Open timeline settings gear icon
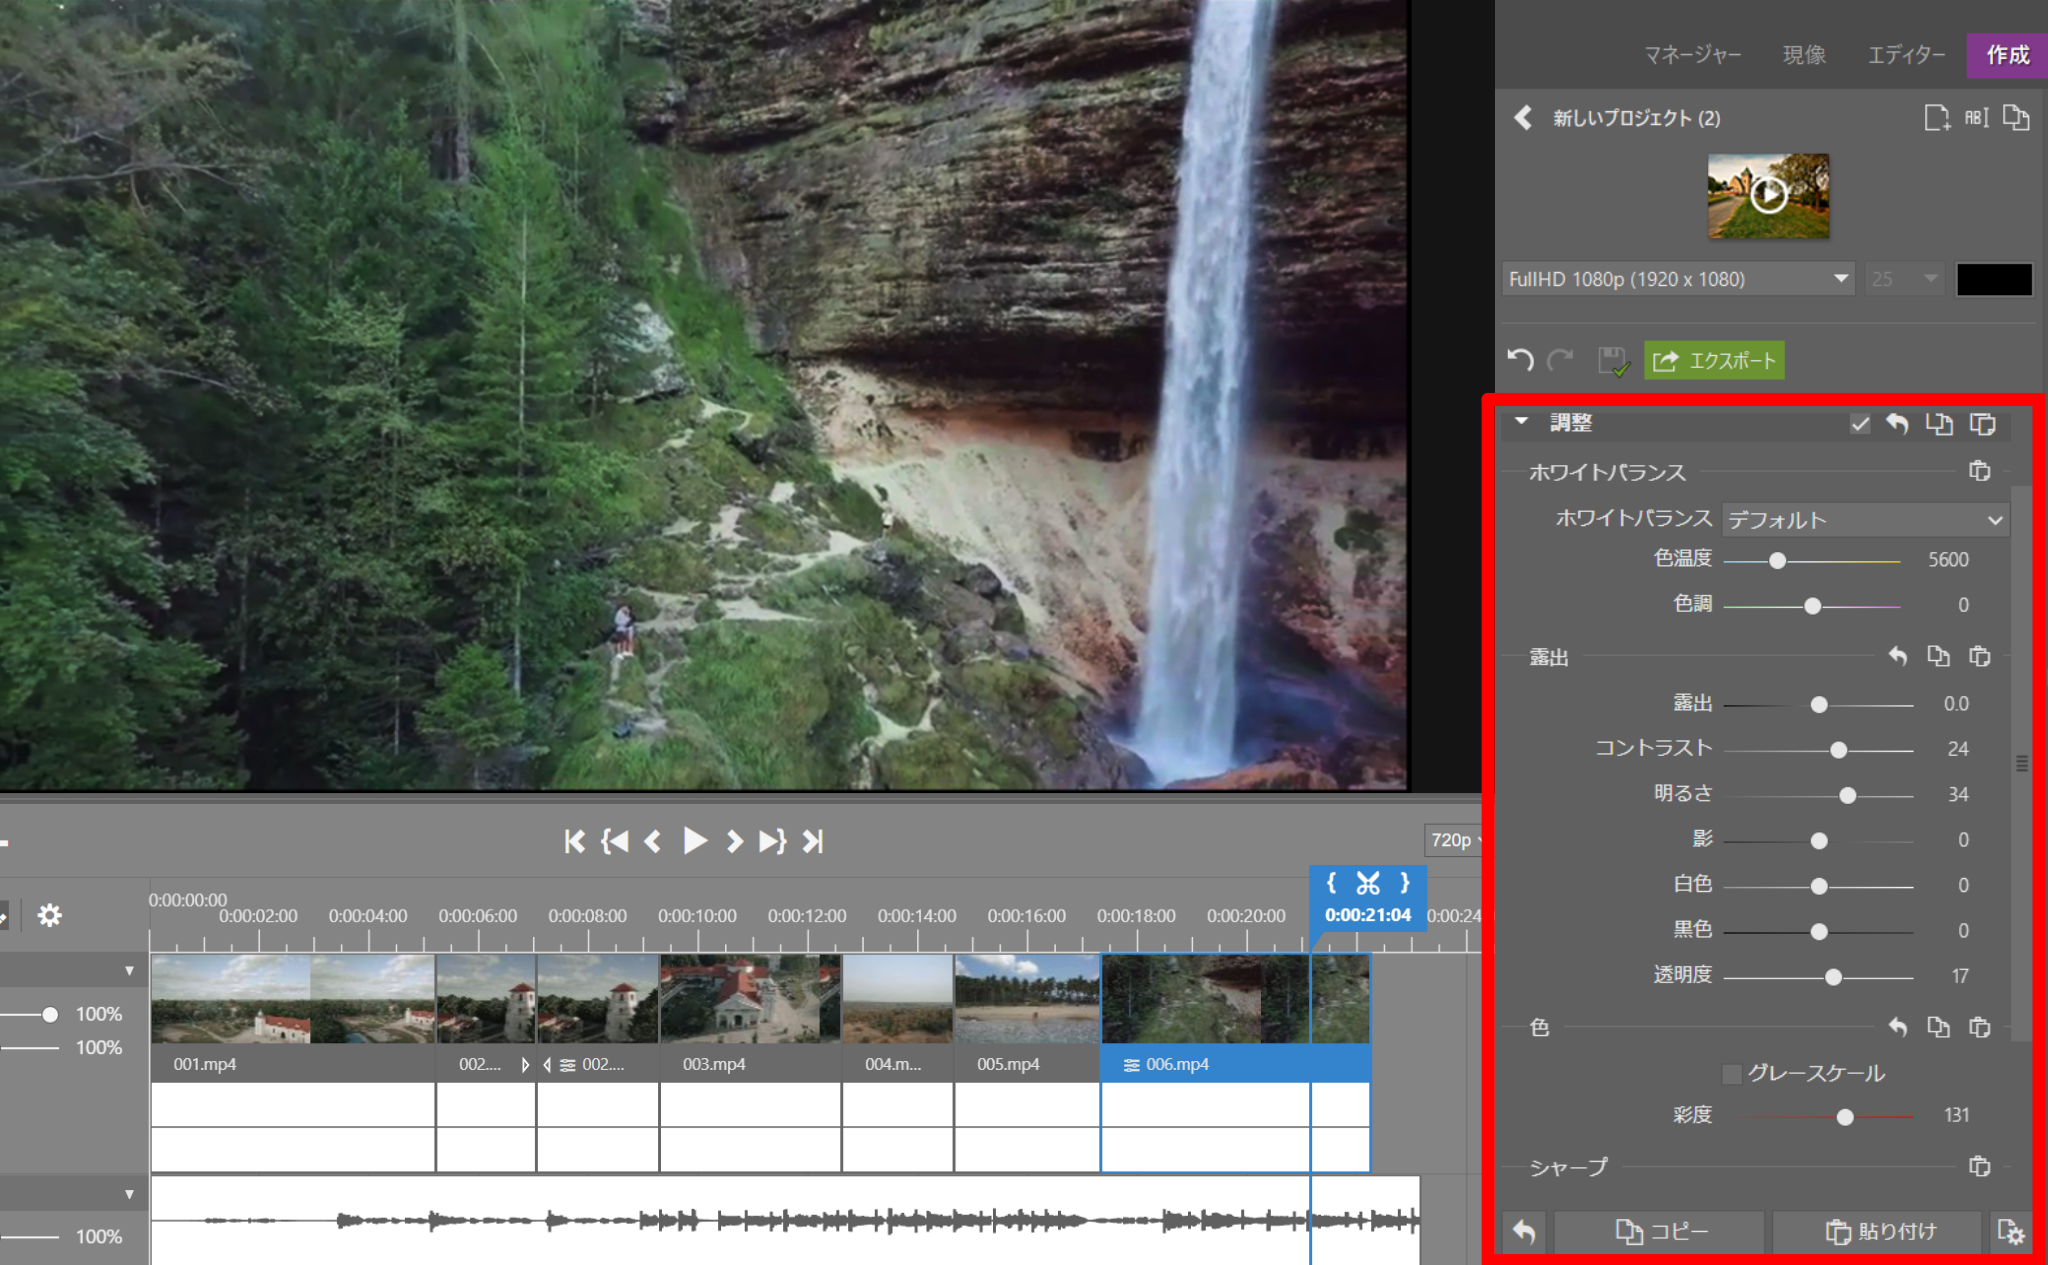The height and width of the screenshot is (1265, 2048). (x=49, y=915)
